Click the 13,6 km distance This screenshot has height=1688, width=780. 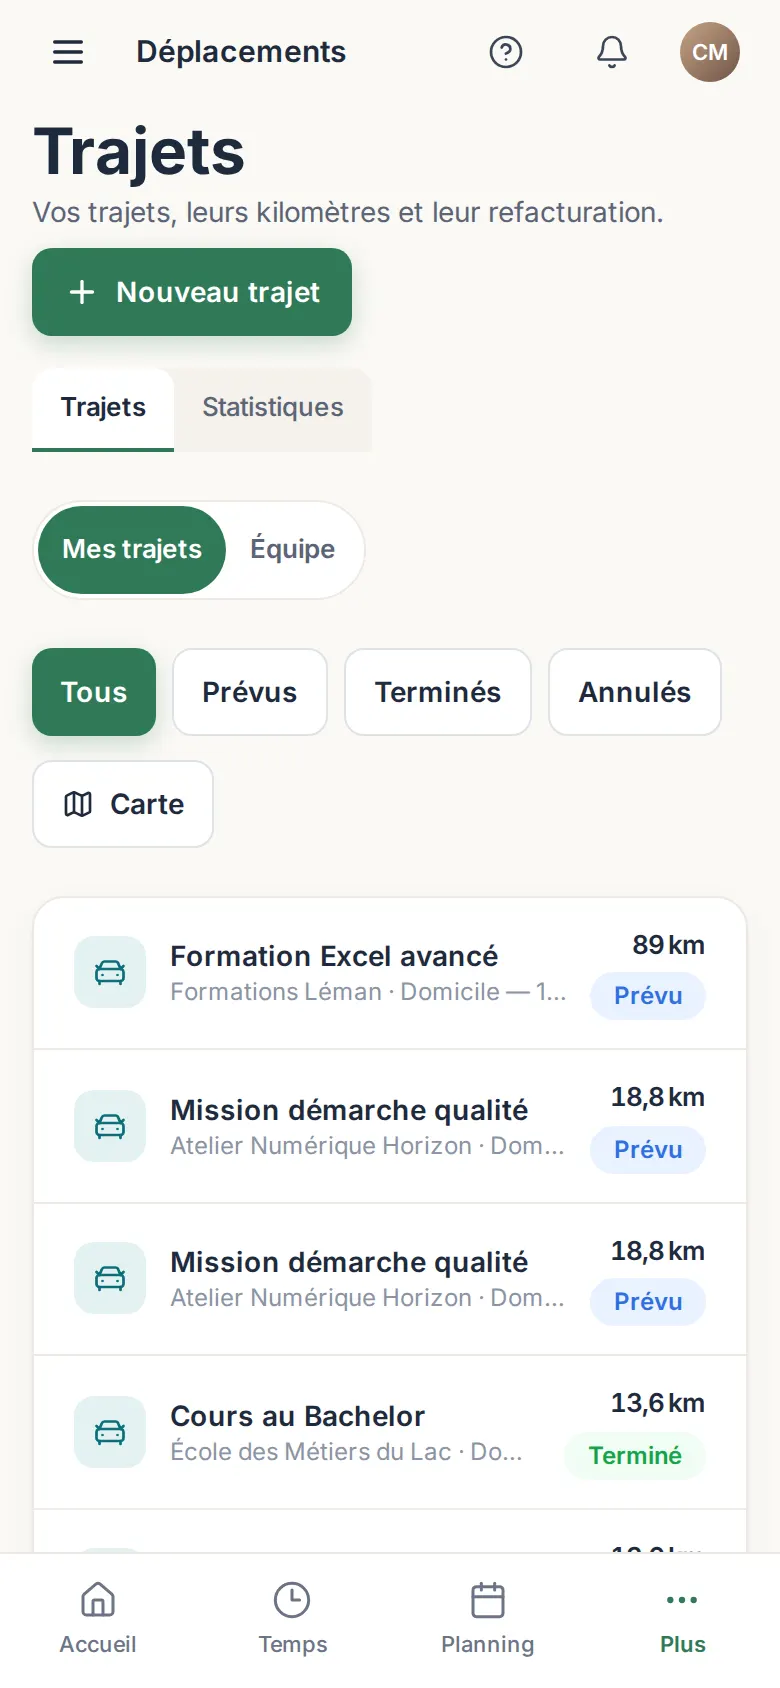(x=658, y=1403)
